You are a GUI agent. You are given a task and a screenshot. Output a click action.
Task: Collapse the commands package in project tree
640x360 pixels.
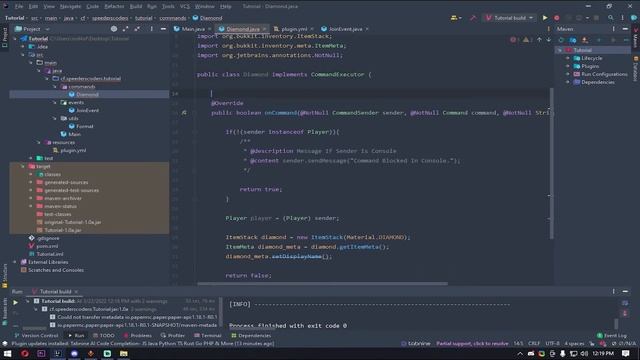coord(55,87)
